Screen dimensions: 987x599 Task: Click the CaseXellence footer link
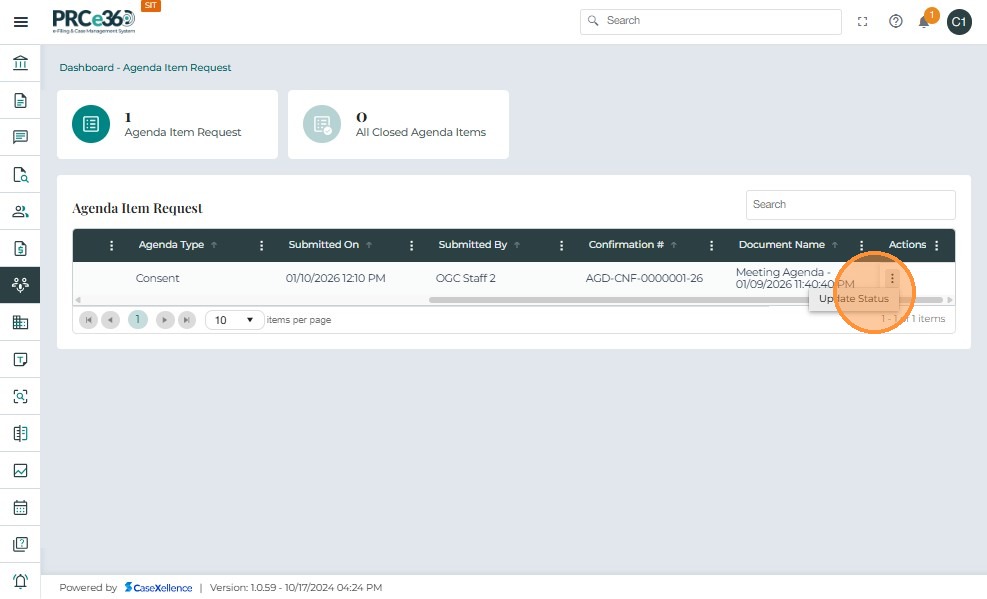158,588
